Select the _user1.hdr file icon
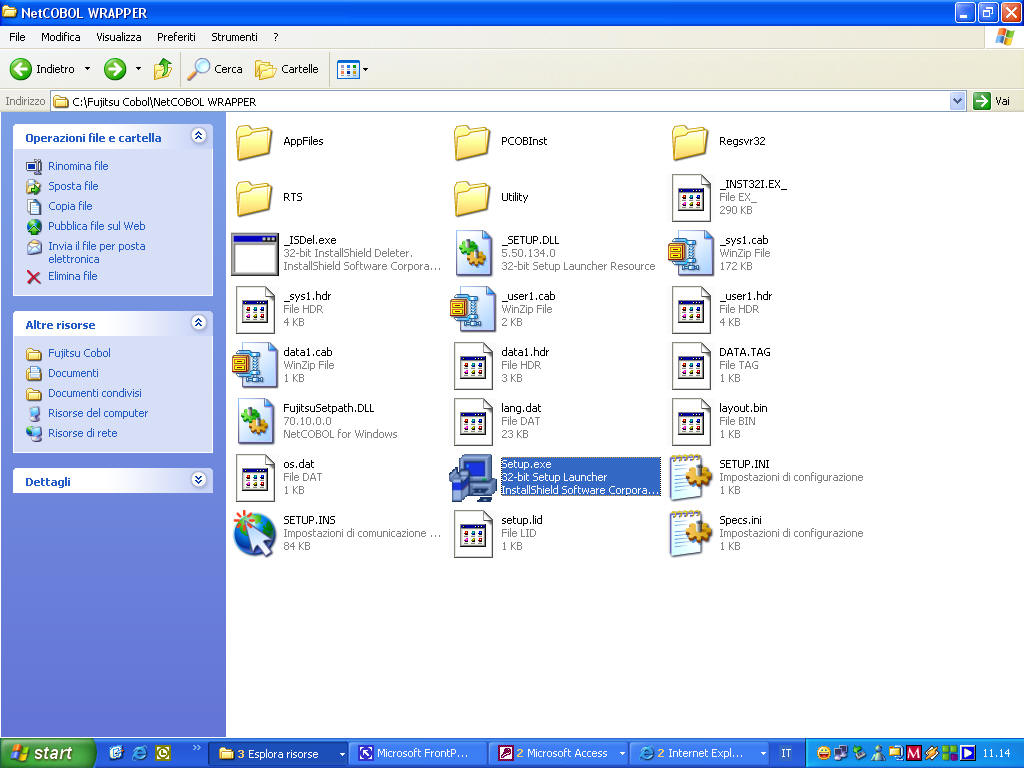The image size is (1024, 768). click(x=690, y=310)
